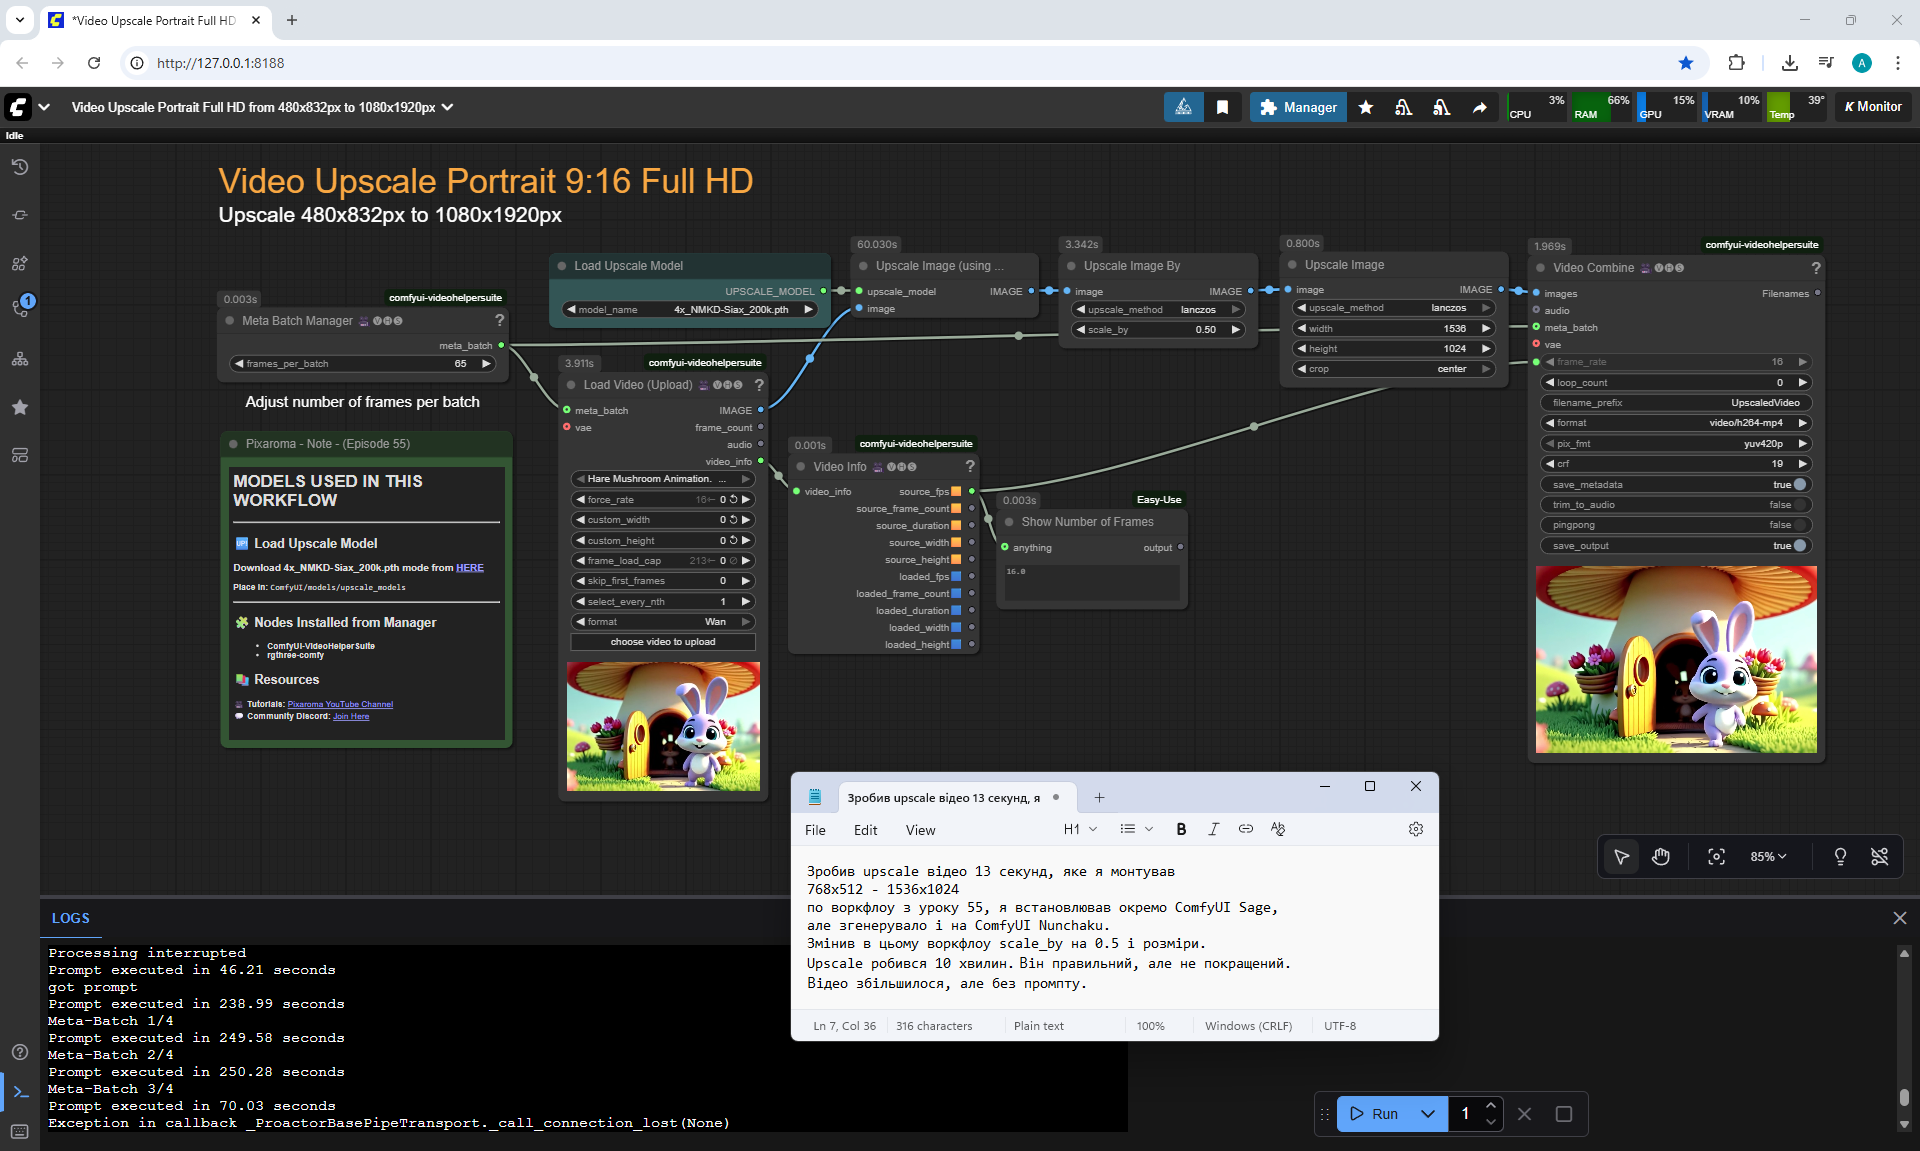Toggle link visibility icon

coord(1879,857)
